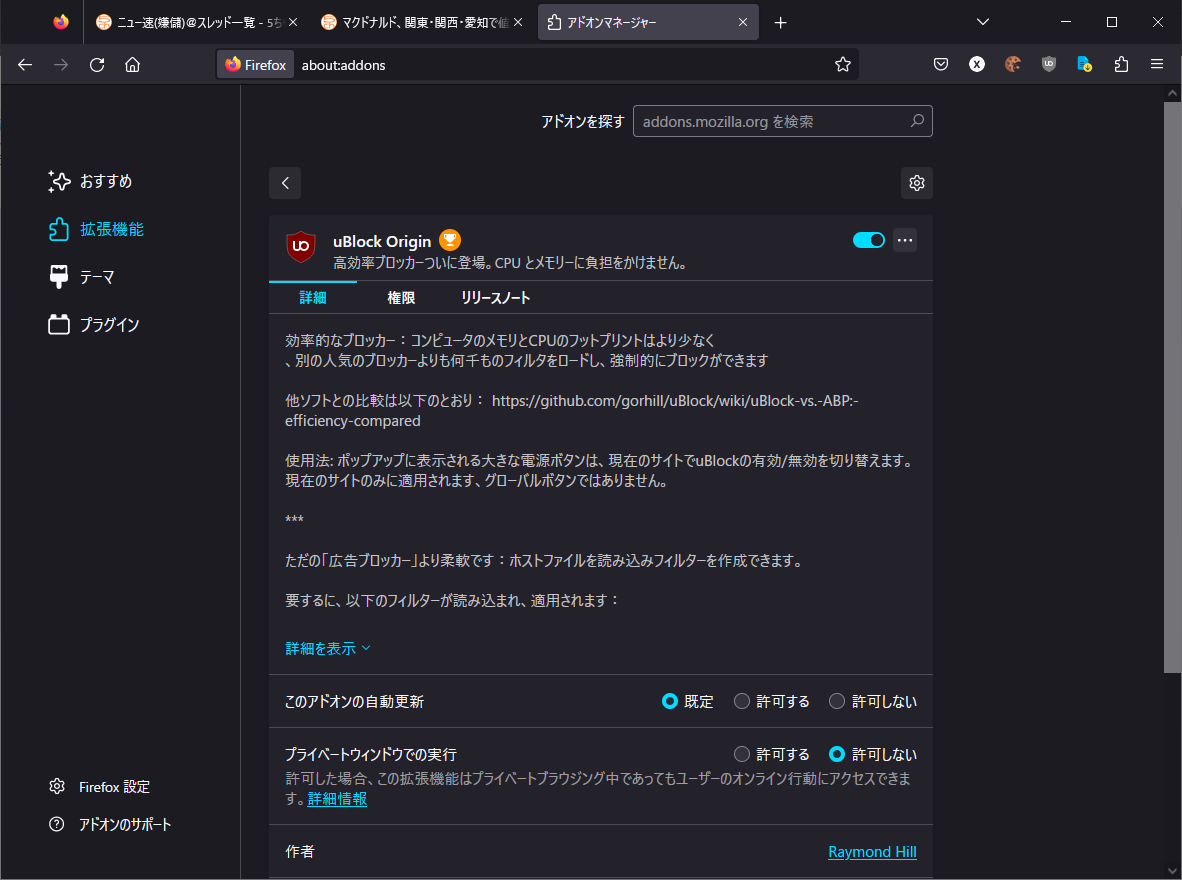Expand description with 詳細を表示
The image size is (1182, 880).
(328, 649)
